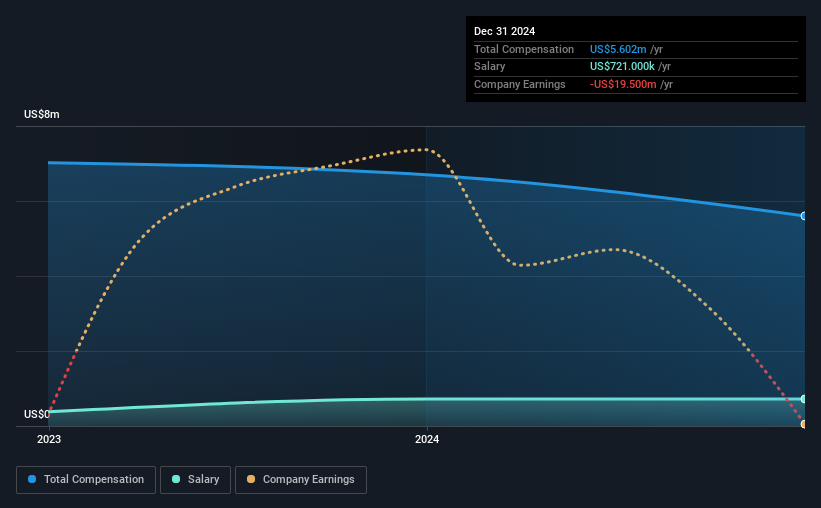821x508 pixels.
Task: Click the 2024 x-axis label
Action: pos(427,439)
